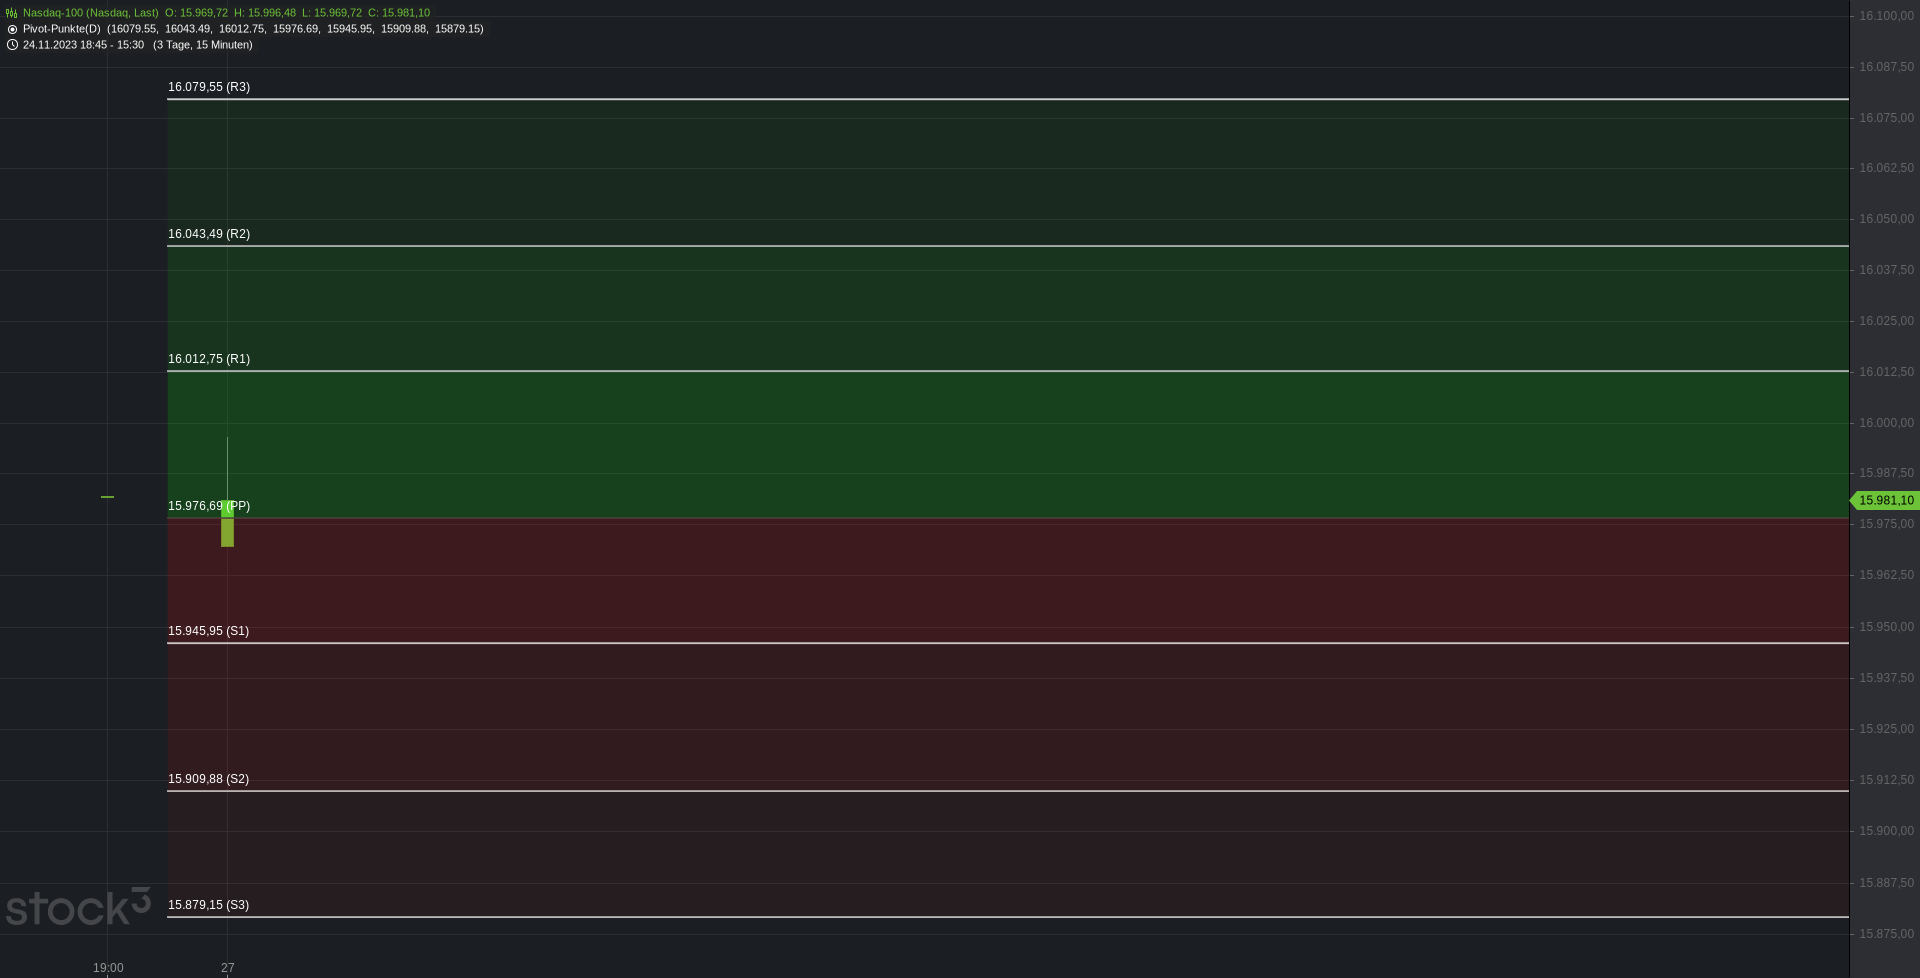This screenshot has width=1920, height=978.
Task: Select the 15.945,95 (S1) support label
Action: tap(208, 631)
